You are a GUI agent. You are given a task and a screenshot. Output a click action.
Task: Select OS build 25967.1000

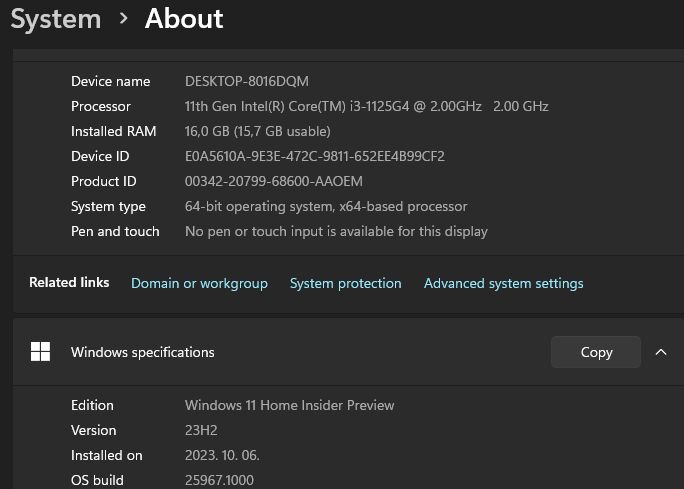[x=219, y=480]
